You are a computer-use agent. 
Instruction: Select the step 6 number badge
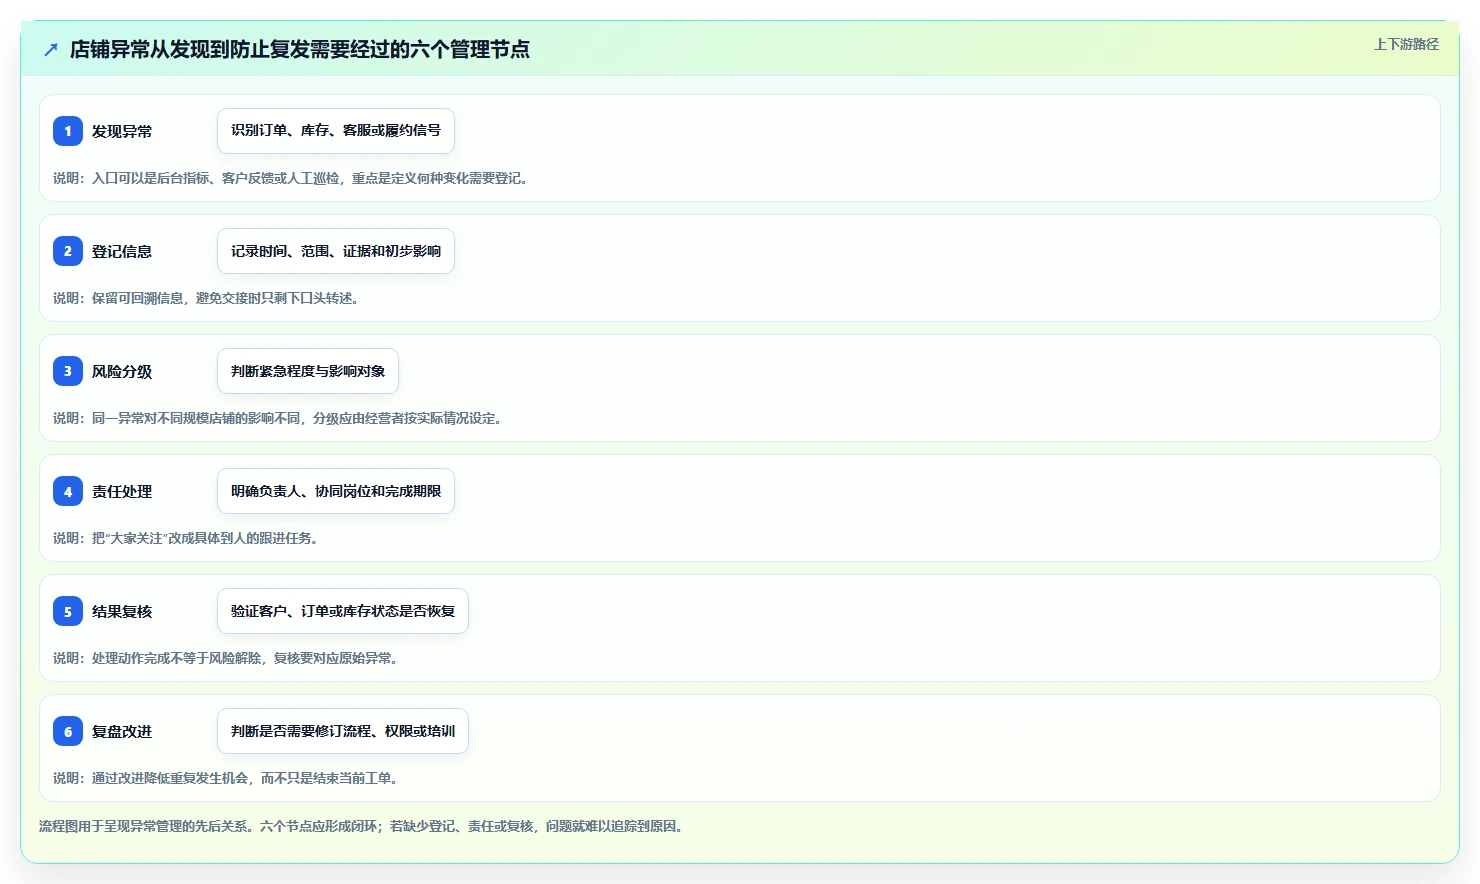[x=68, y=731]
